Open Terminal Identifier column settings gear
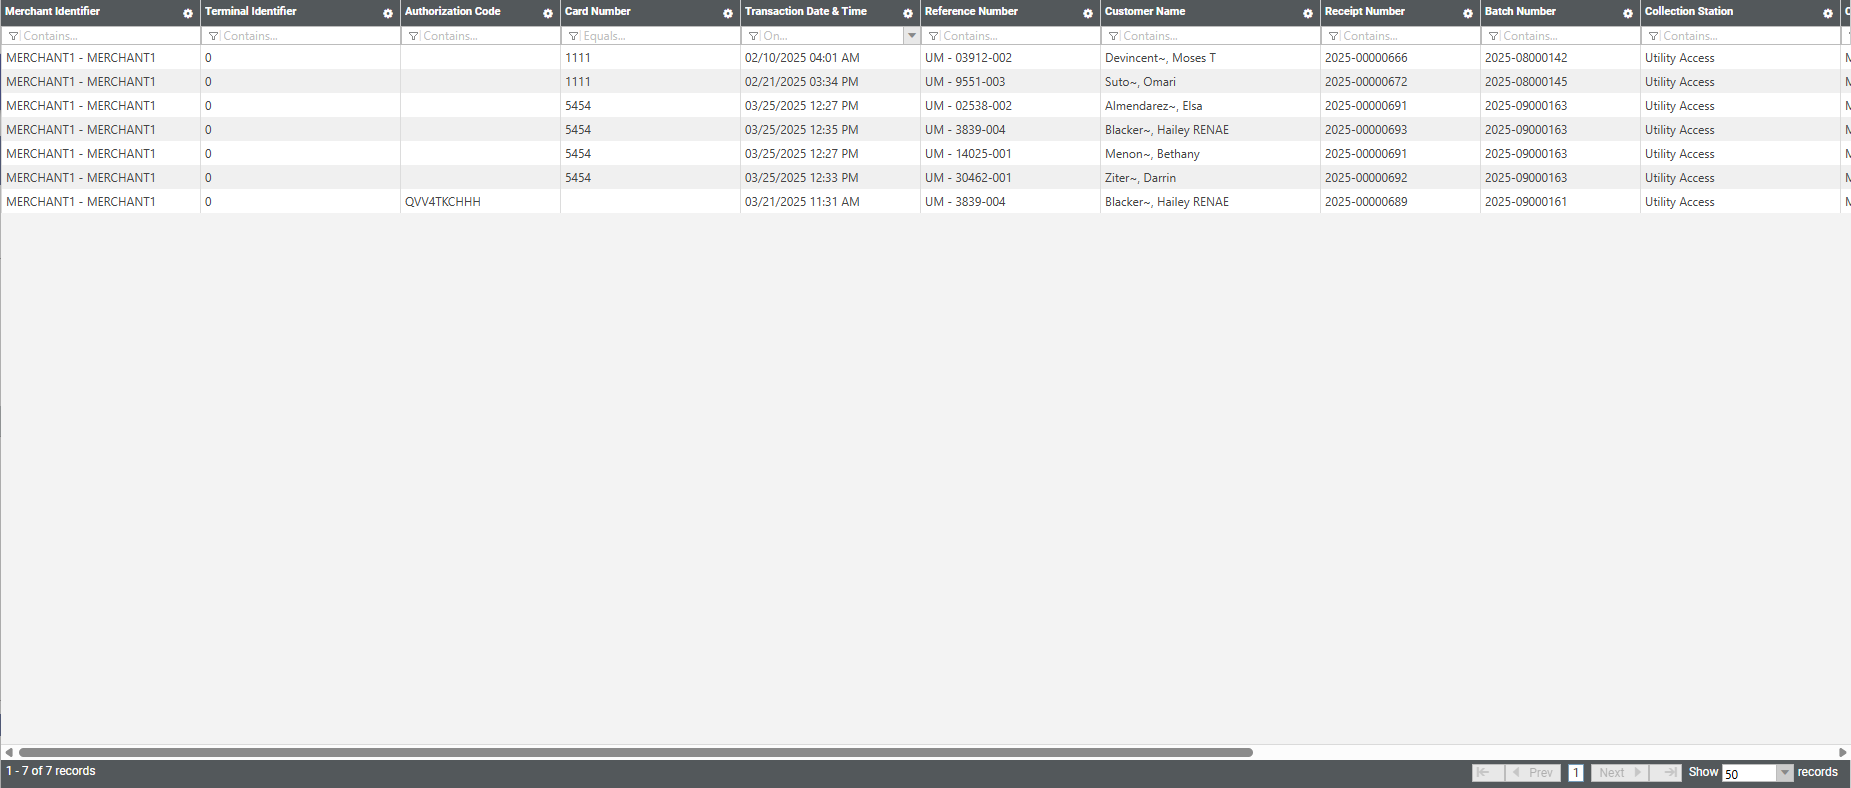The height and width of the screenshot is (788, 1851). click(388, 13)
